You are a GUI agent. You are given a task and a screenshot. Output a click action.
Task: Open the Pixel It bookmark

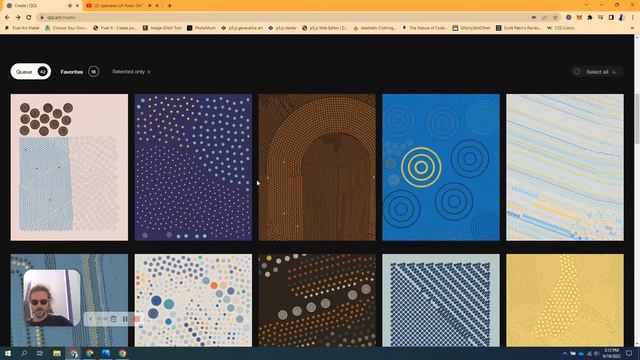pos(115,28)
